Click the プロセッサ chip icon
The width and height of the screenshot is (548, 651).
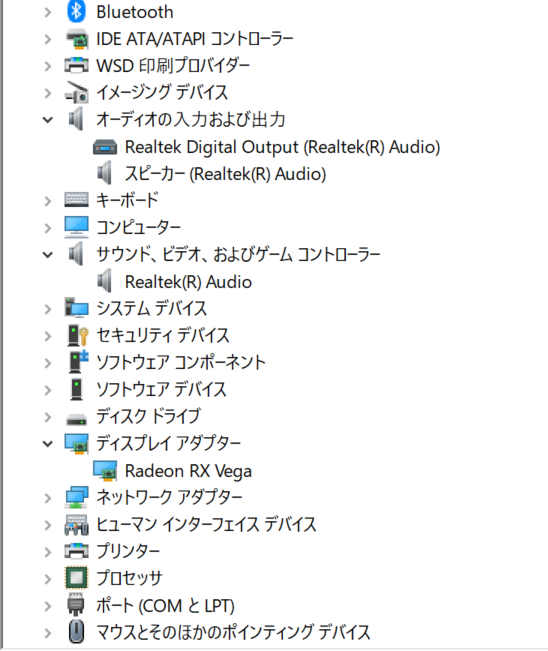pos(76,578)
